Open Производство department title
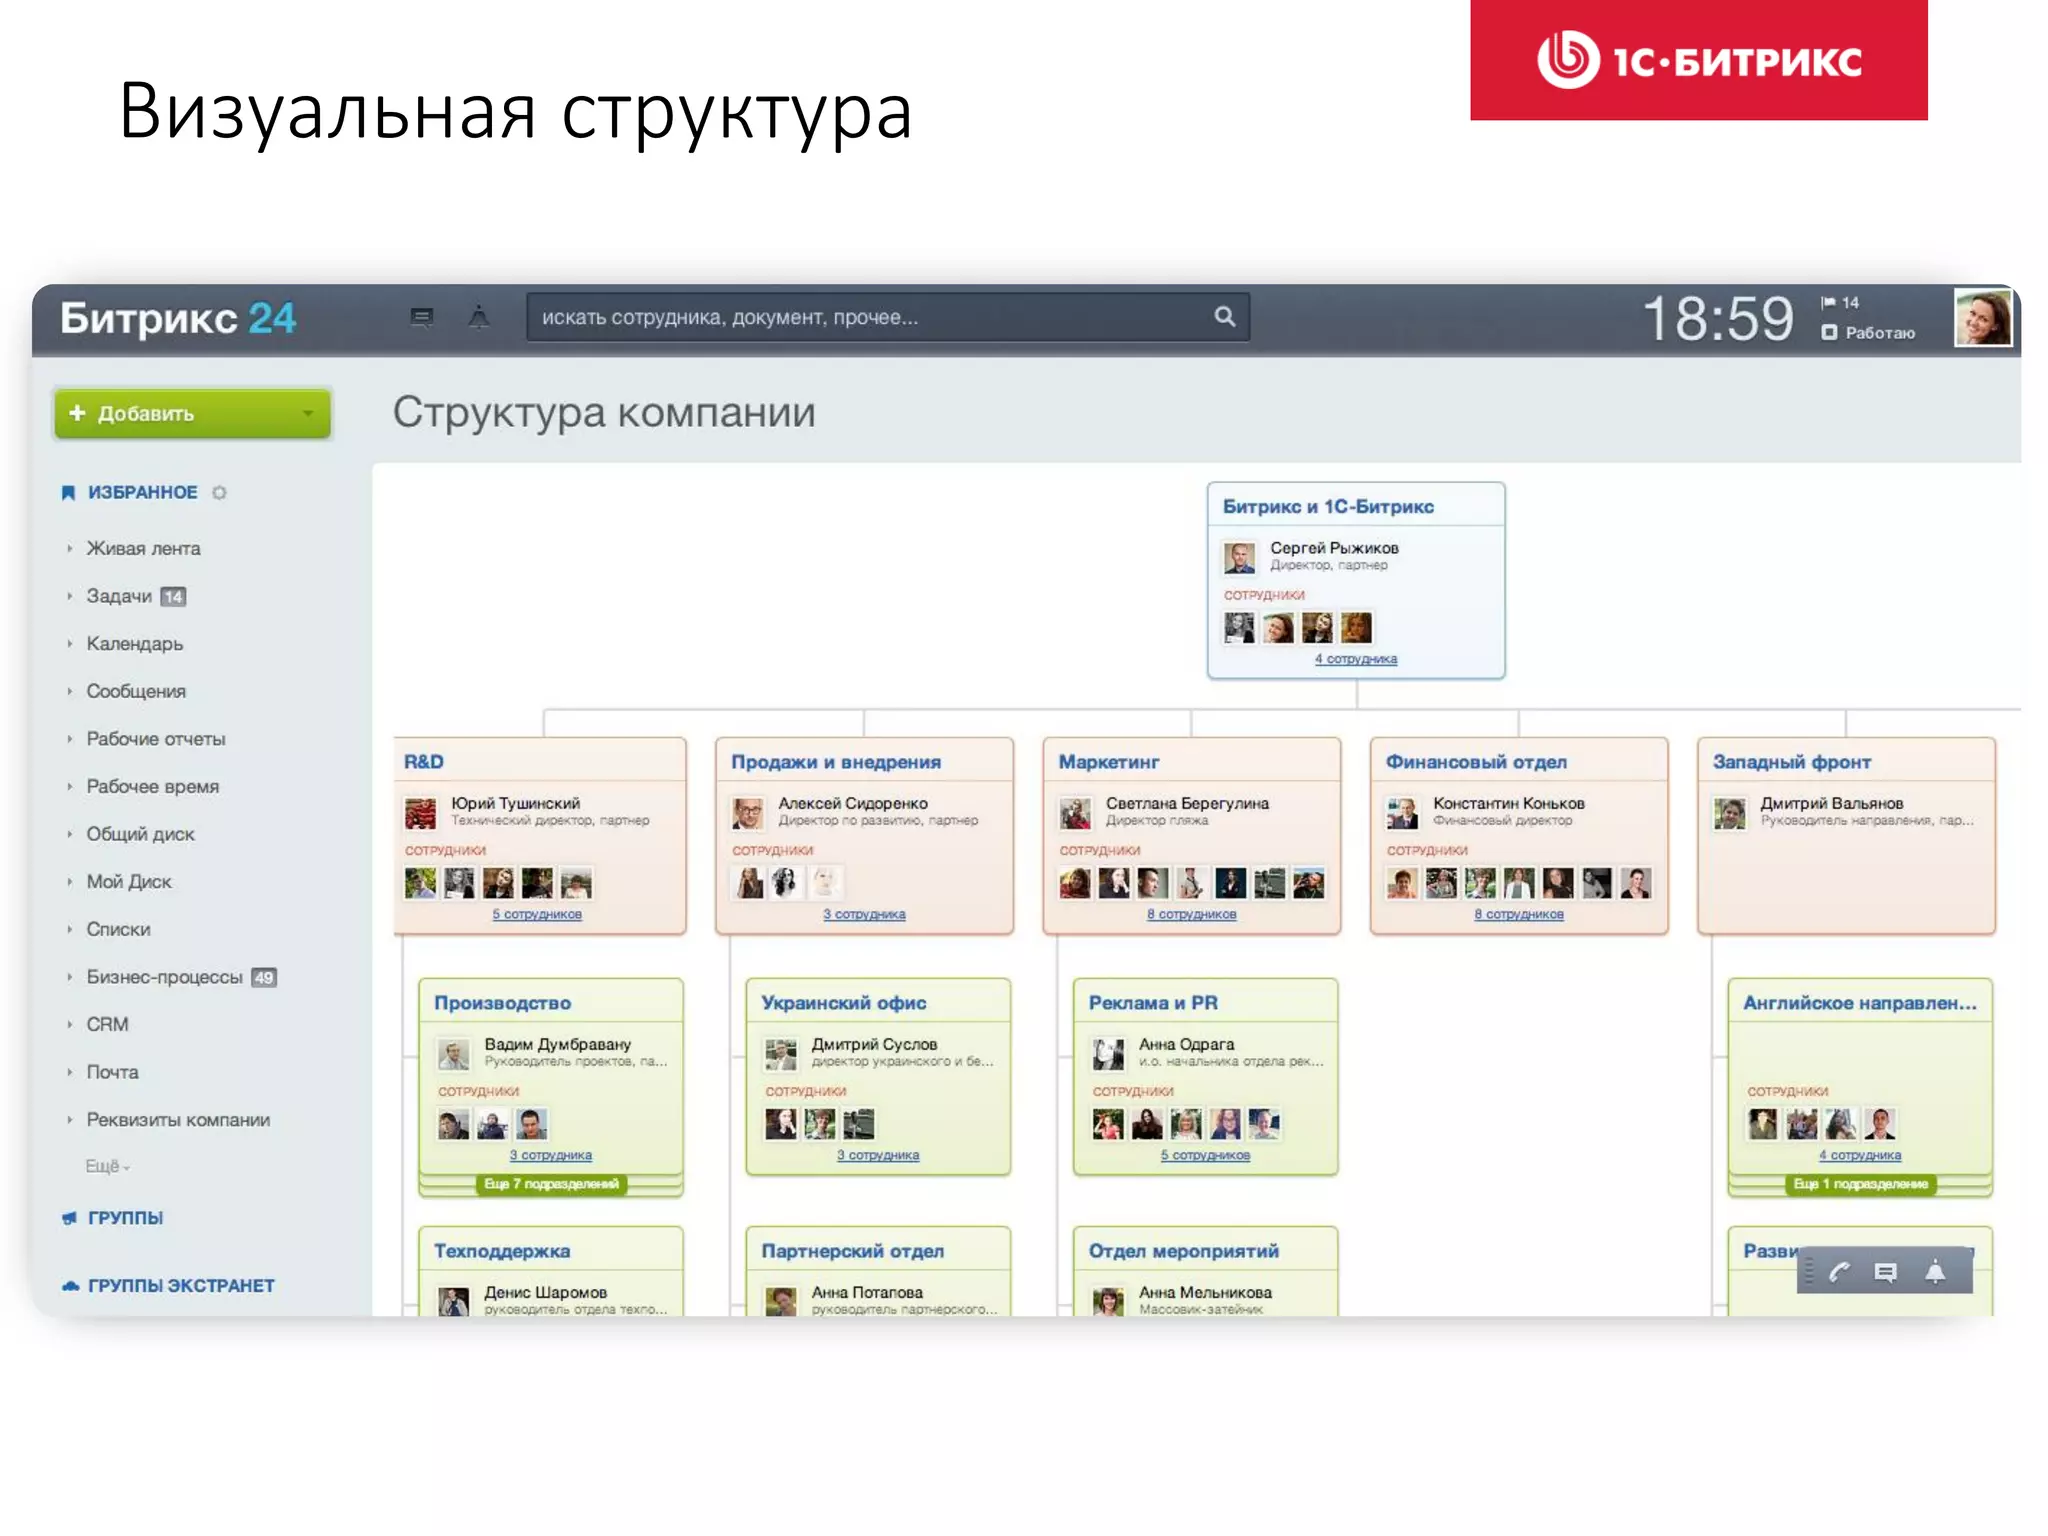This screenshot has width=2048, height=1536. pyautogui.click(x=502, y=1003)
